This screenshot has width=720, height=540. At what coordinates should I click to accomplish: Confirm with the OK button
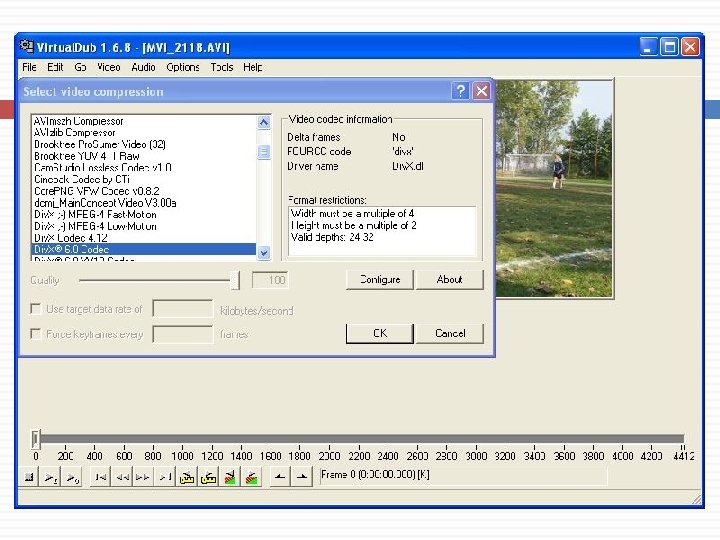[x=380, y=333]
